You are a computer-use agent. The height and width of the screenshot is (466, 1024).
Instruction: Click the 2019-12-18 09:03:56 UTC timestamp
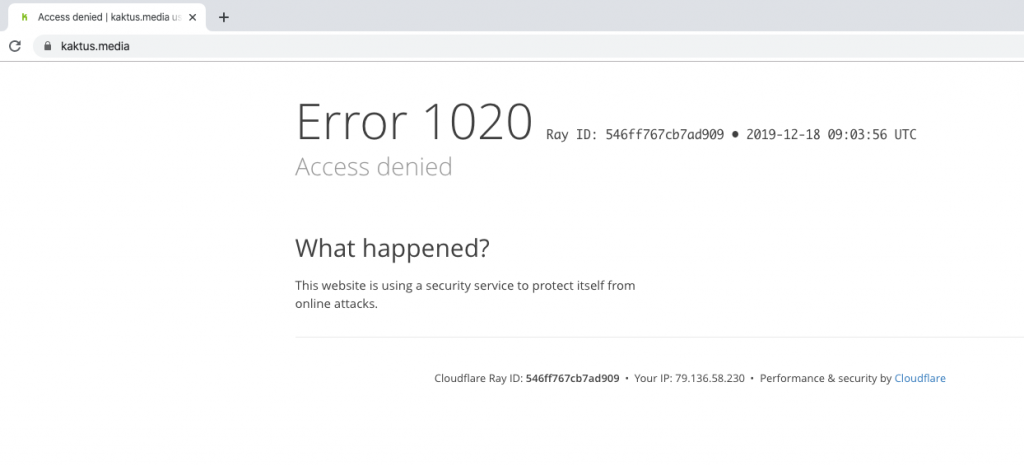click(831, 134)
